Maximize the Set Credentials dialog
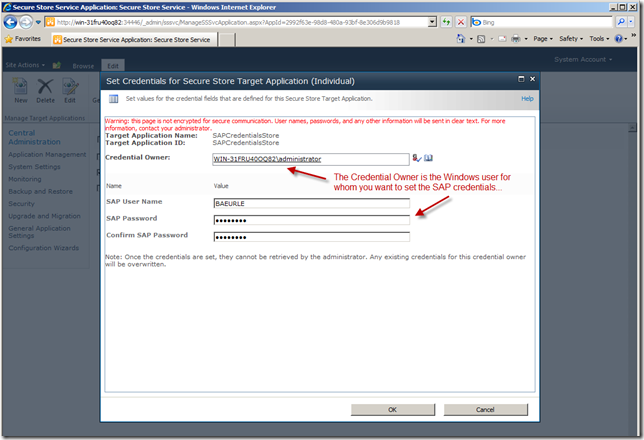Viewport: 644px width, 440px height. pos(520,79)
